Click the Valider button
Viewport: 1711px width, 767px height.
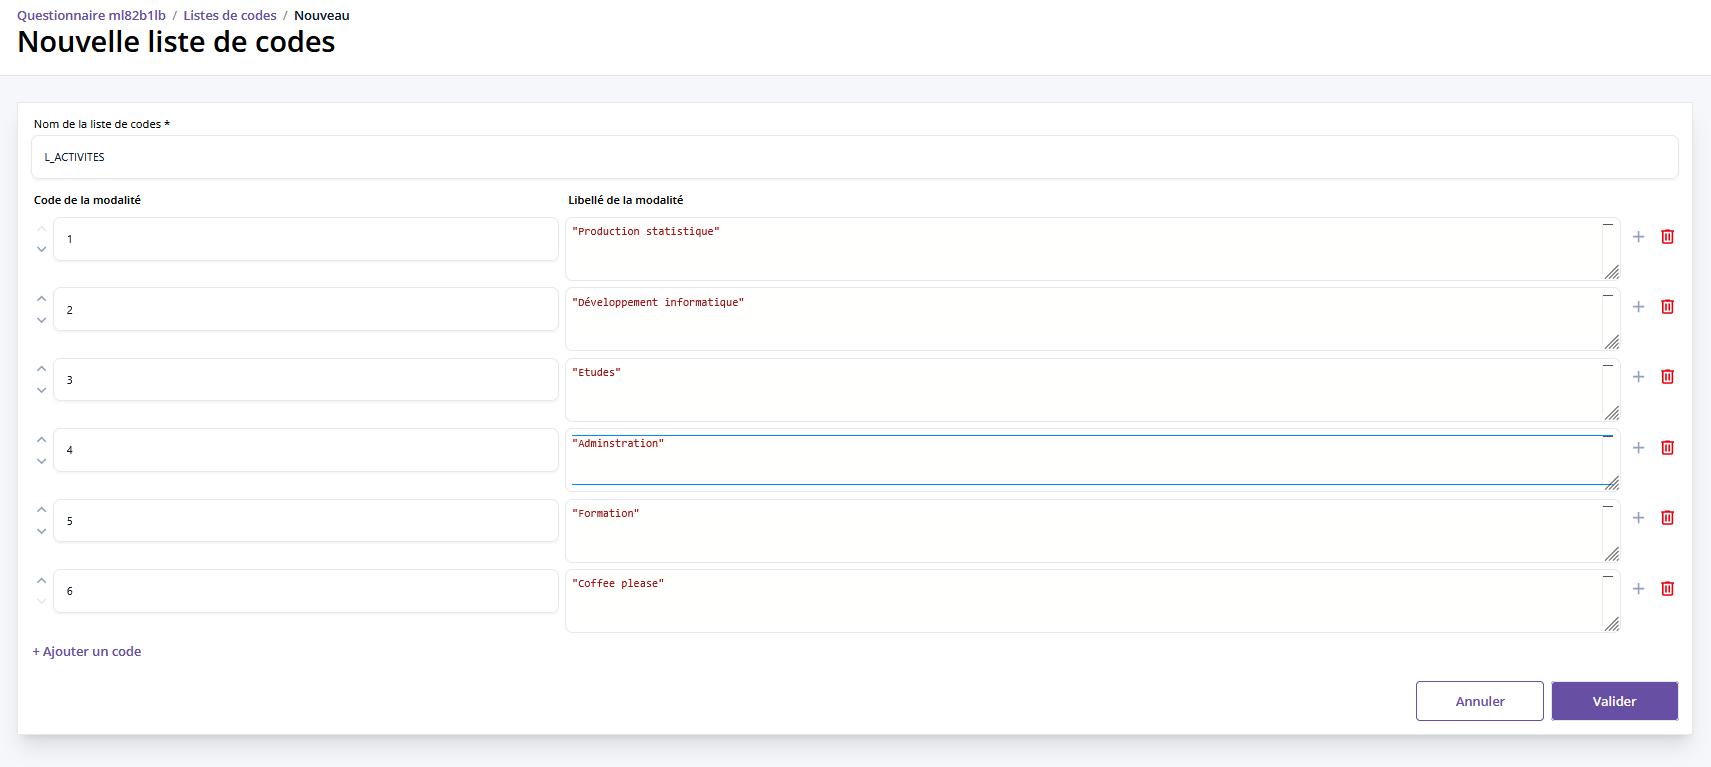[x=1614, y=701]
